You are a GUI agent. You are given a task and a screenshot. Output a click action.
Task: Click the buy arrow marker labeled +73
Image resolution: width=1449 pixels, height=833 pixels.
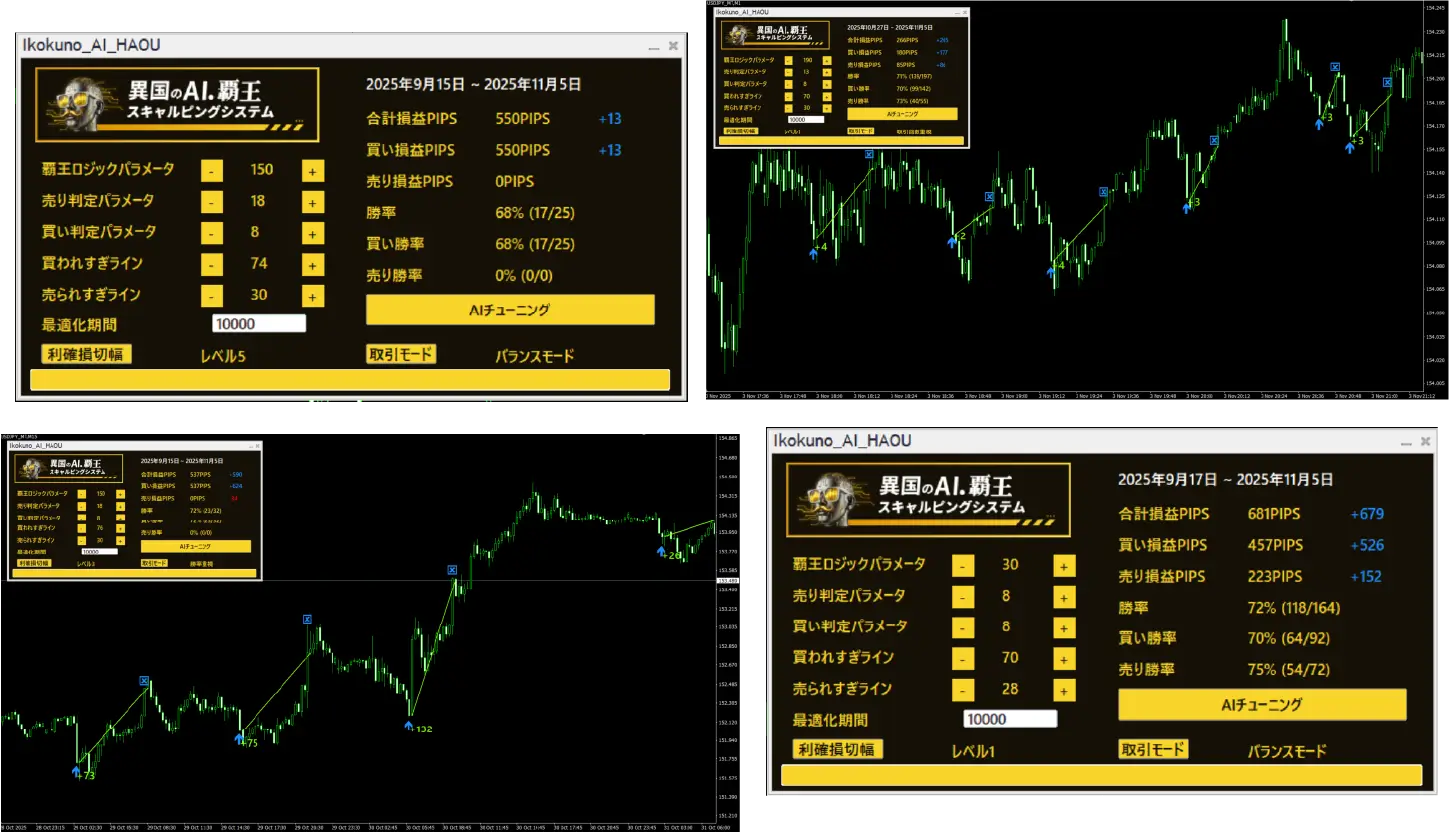[76, 771]
